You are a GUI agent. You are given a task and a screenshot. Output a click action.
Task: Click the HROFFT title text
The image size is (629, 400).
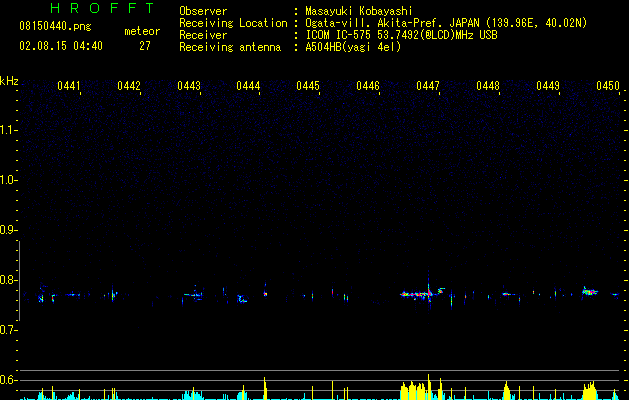pyautogui.click(x=102, y=8)
